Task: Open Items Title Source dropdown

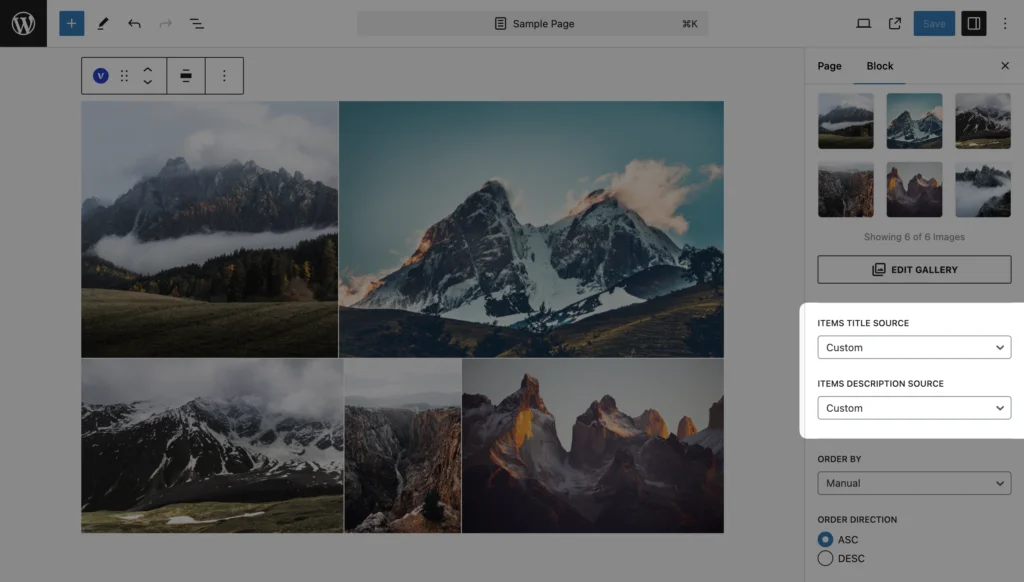Action: [914, 348]
